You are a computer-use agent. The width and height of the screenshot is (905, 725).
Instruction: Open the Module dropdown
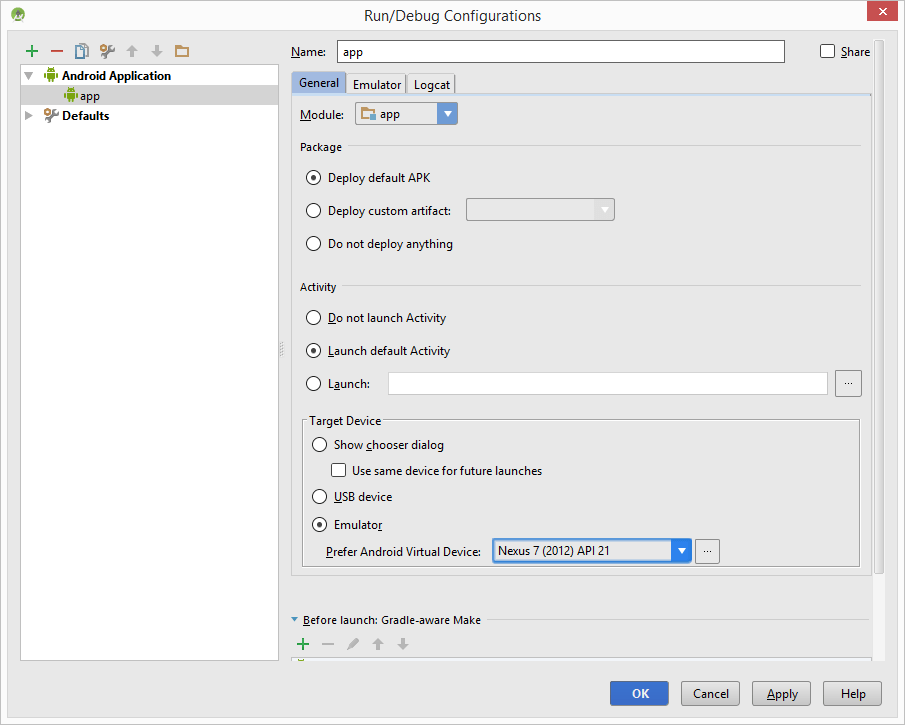point(447,114)
